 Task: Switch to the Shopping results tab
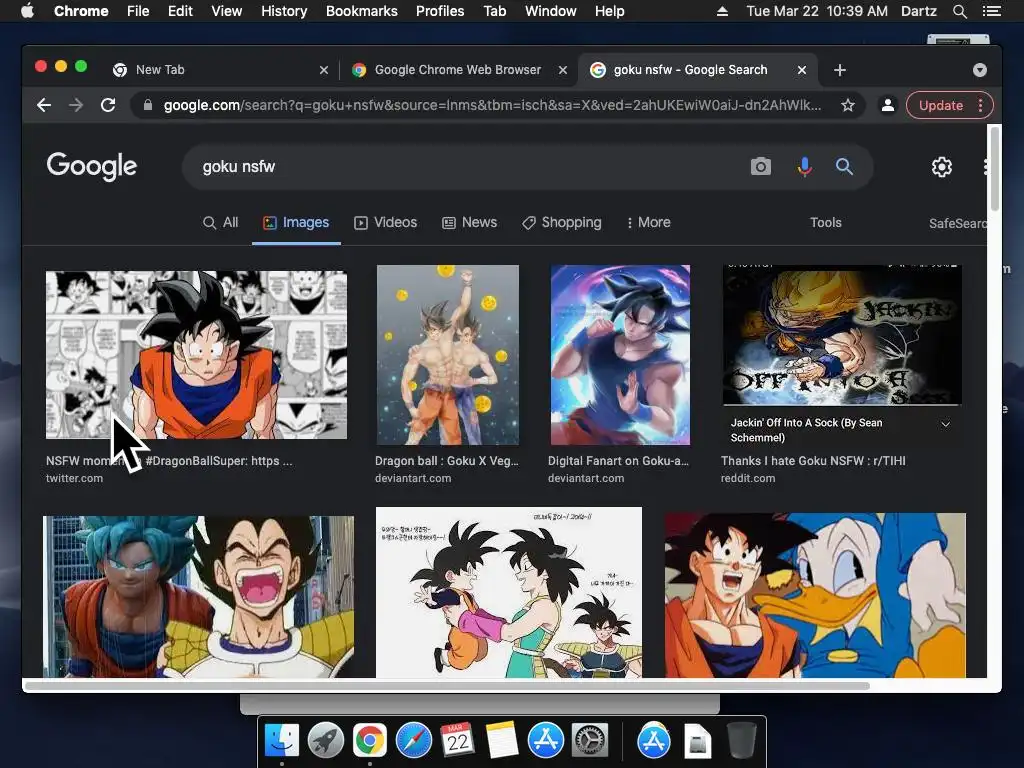coord(562,223)
